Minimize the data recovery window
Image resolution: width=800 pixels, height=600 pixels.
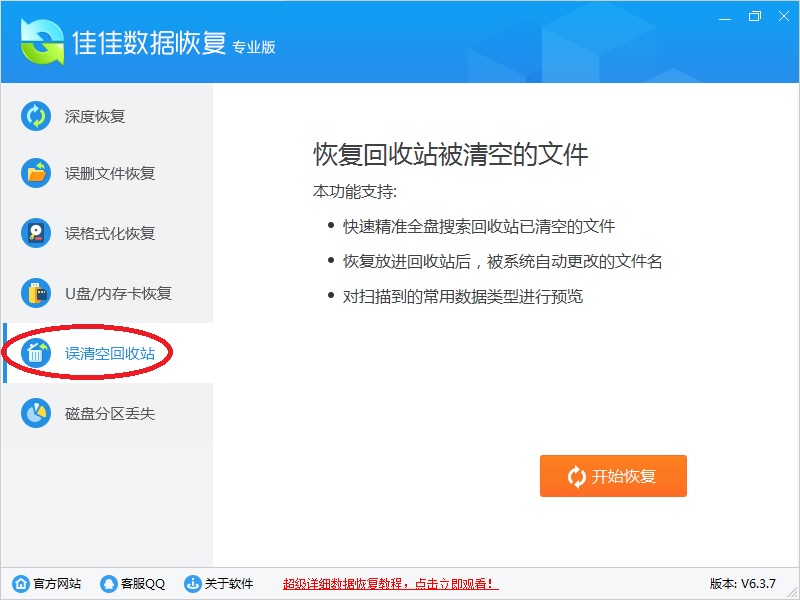pos(724,17)
